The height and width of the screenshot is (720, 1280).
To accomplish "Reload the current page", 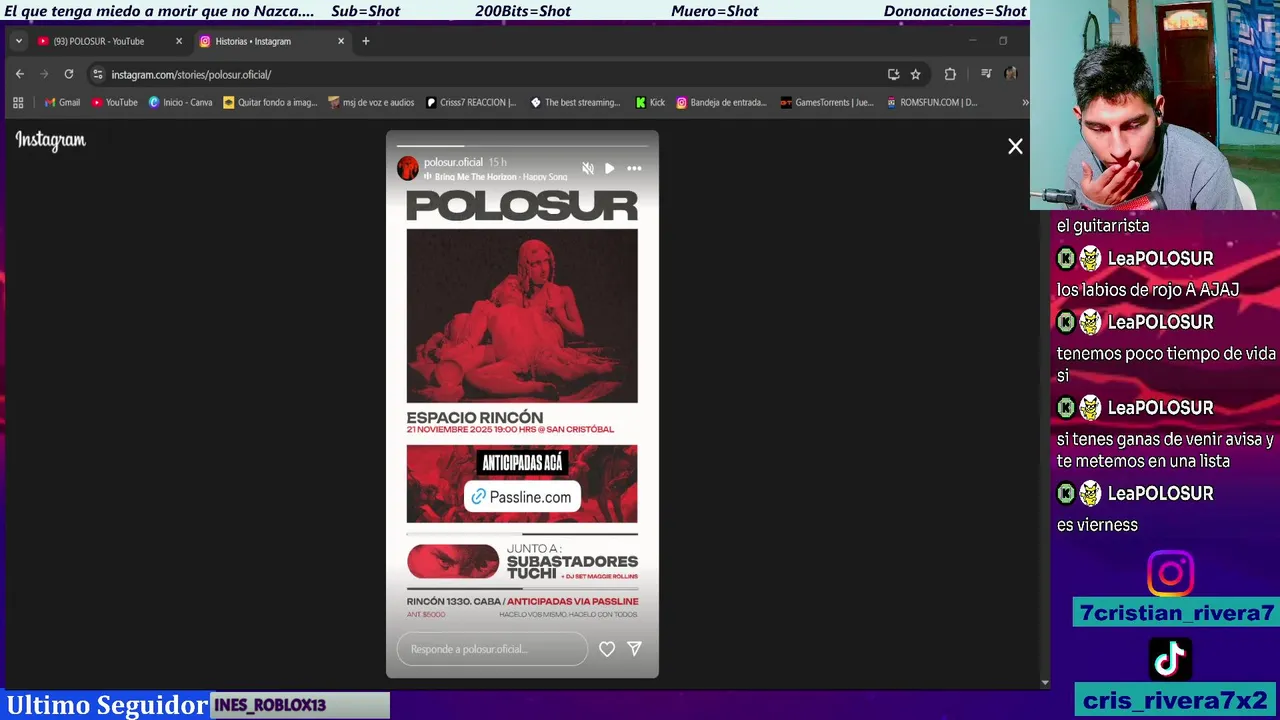I will pos(68,74).
